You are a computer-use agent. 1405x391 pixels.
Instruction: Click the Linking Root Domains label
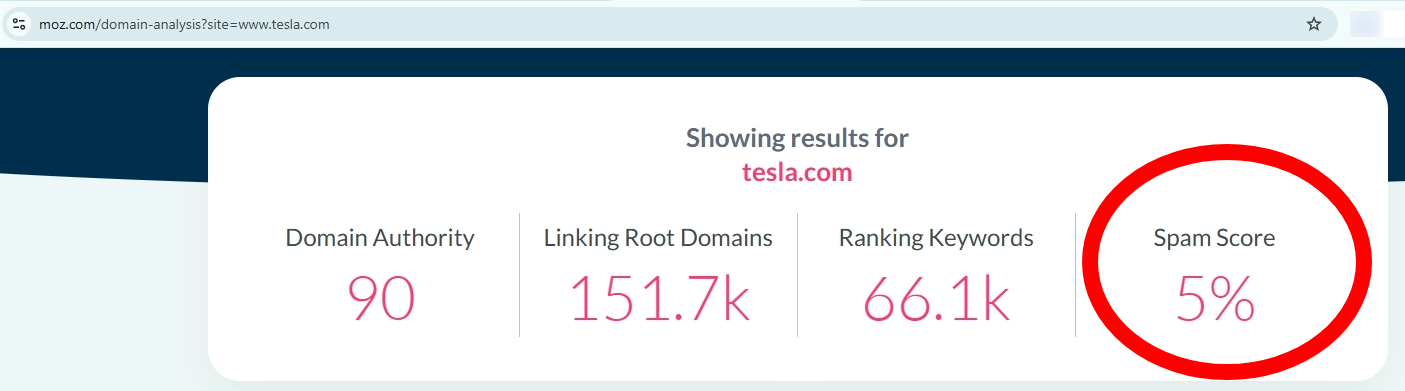coord(658,238)
